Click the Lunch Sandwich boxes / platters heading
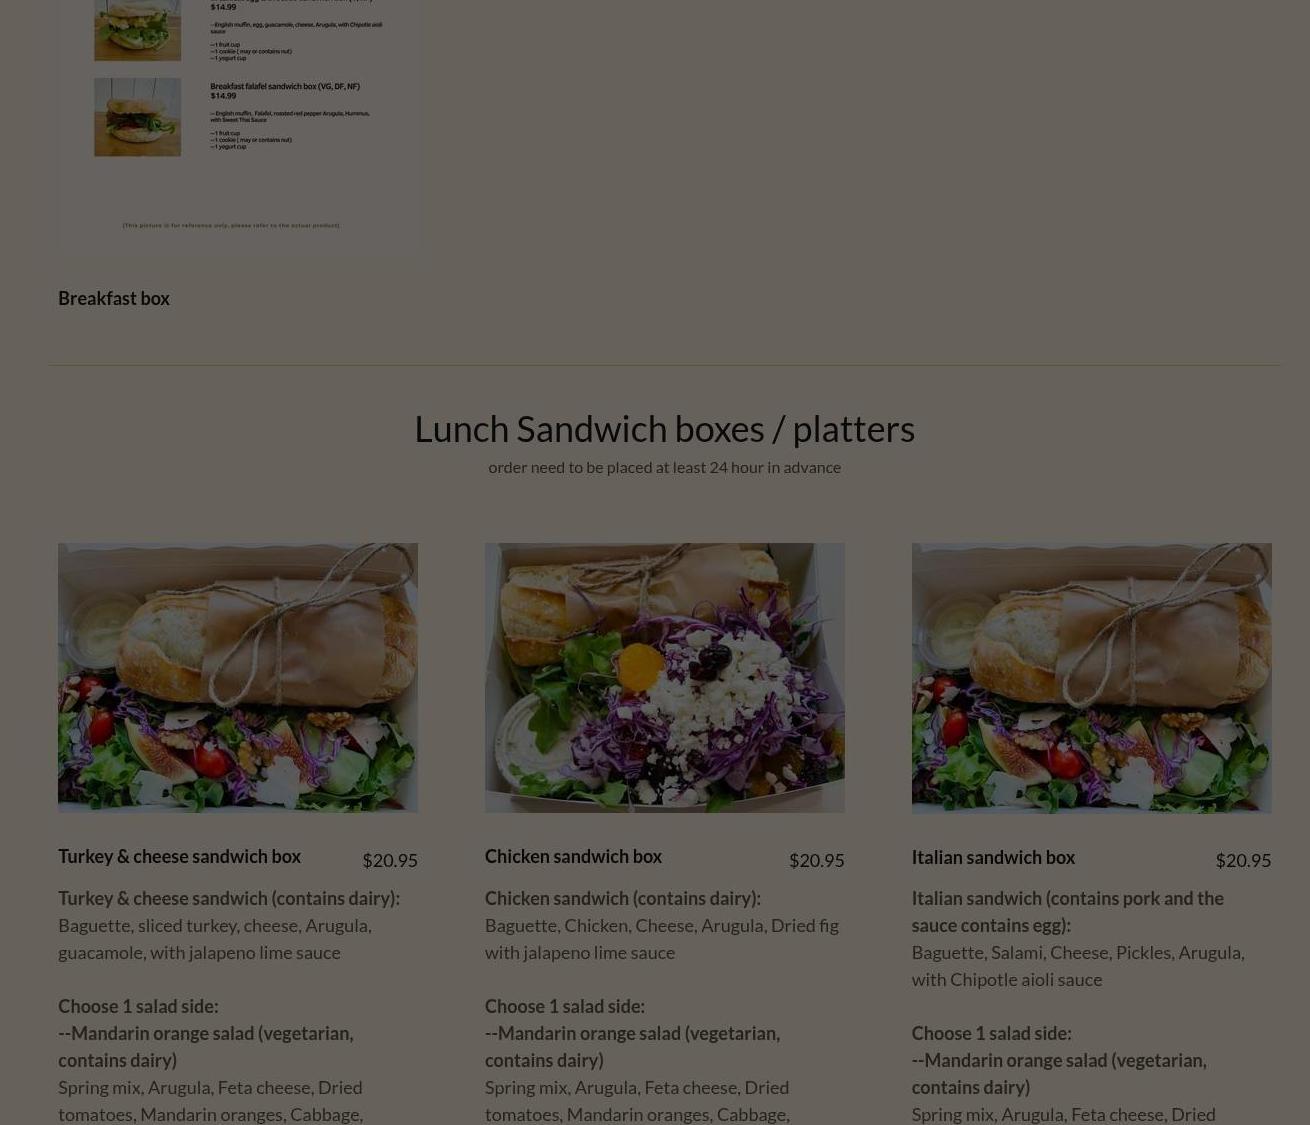The image size is (1310, 1125). point(664,428)
